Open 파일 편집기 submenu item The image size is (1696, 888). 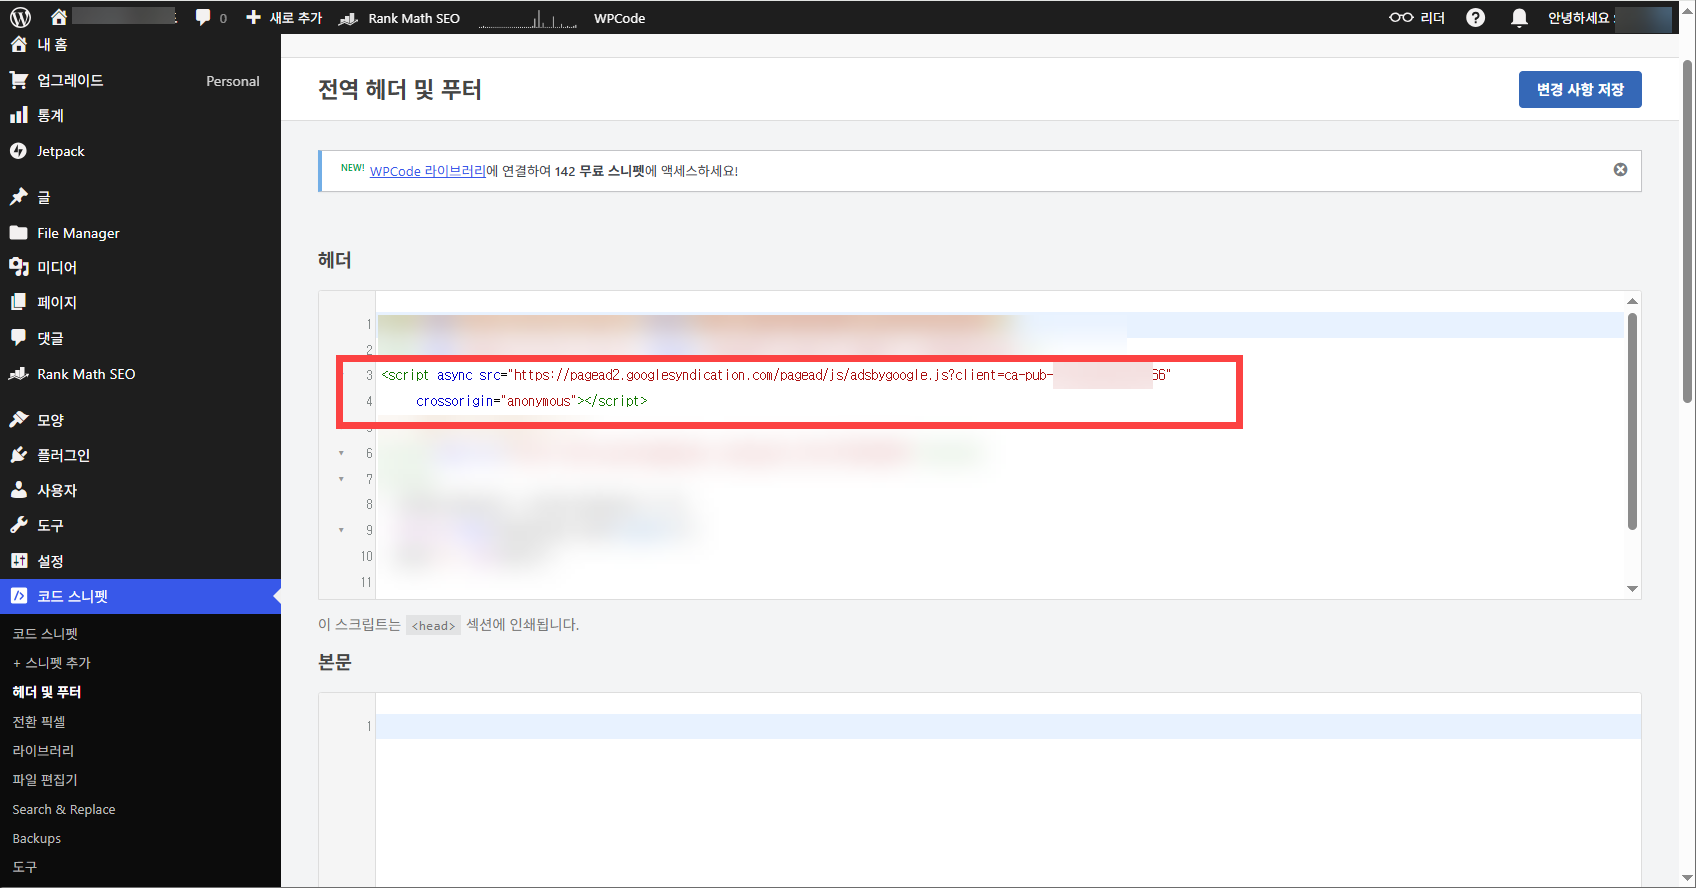point(45,780)
